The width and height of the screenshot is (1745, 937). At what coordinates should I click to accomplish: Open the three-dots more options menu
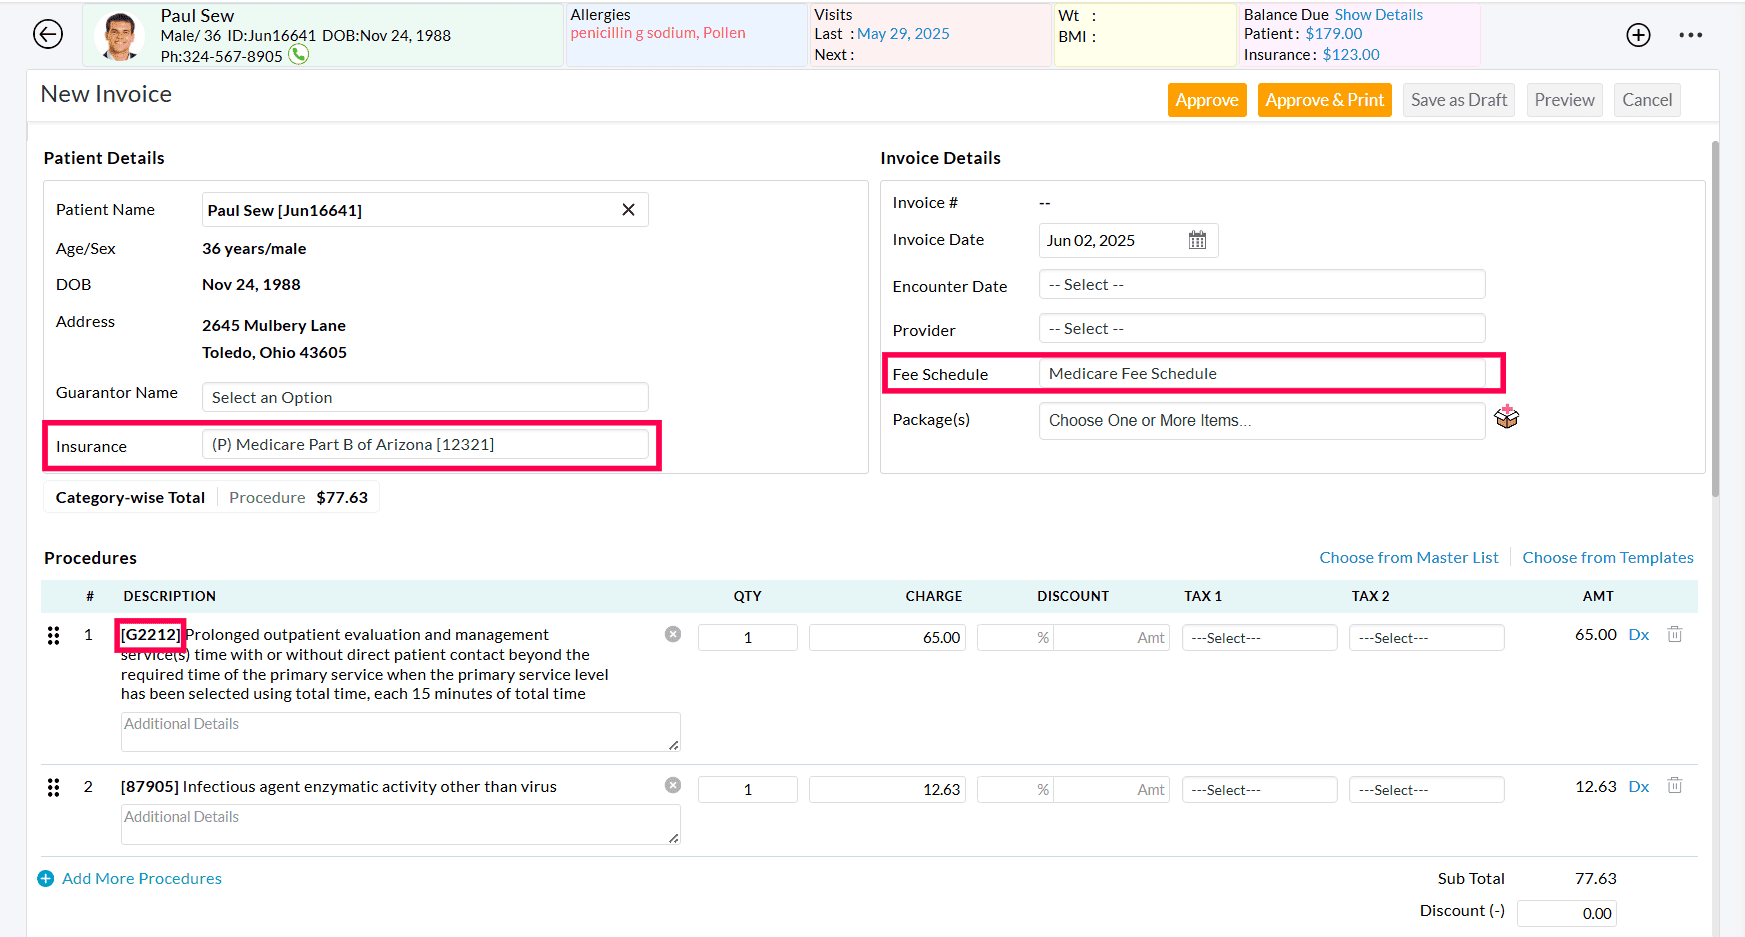coord(1690,35)
